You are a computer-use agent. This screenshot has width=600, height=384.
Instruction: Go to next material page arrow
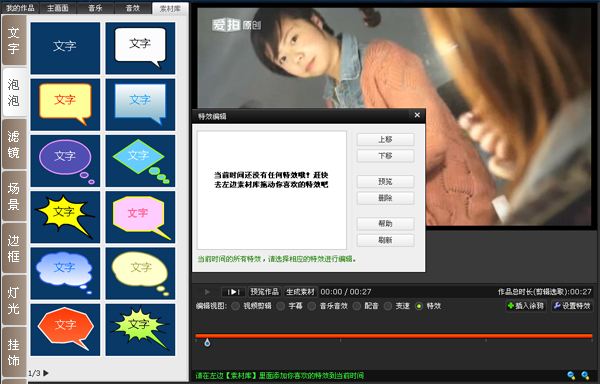[x=46, y=373]
